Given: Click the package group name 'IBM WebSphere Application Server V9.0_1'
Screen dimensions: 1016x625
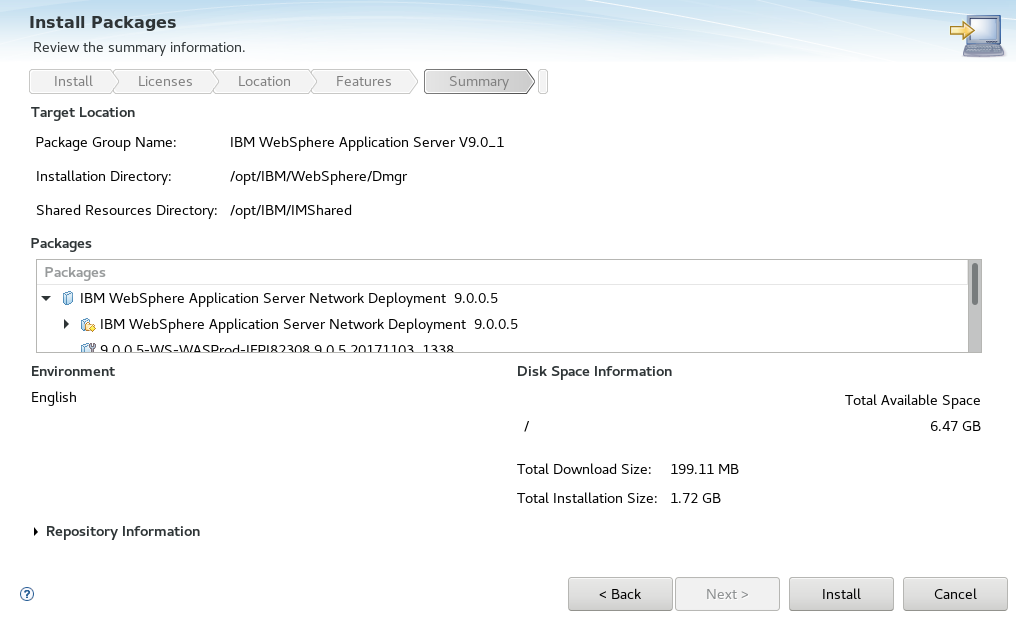Looking at the screenshot, I should tap(367, 142).
